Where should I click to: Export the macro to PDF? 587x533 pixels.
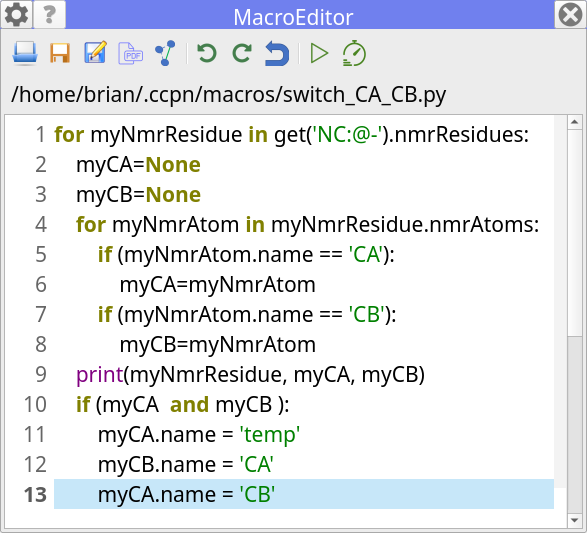130,53
